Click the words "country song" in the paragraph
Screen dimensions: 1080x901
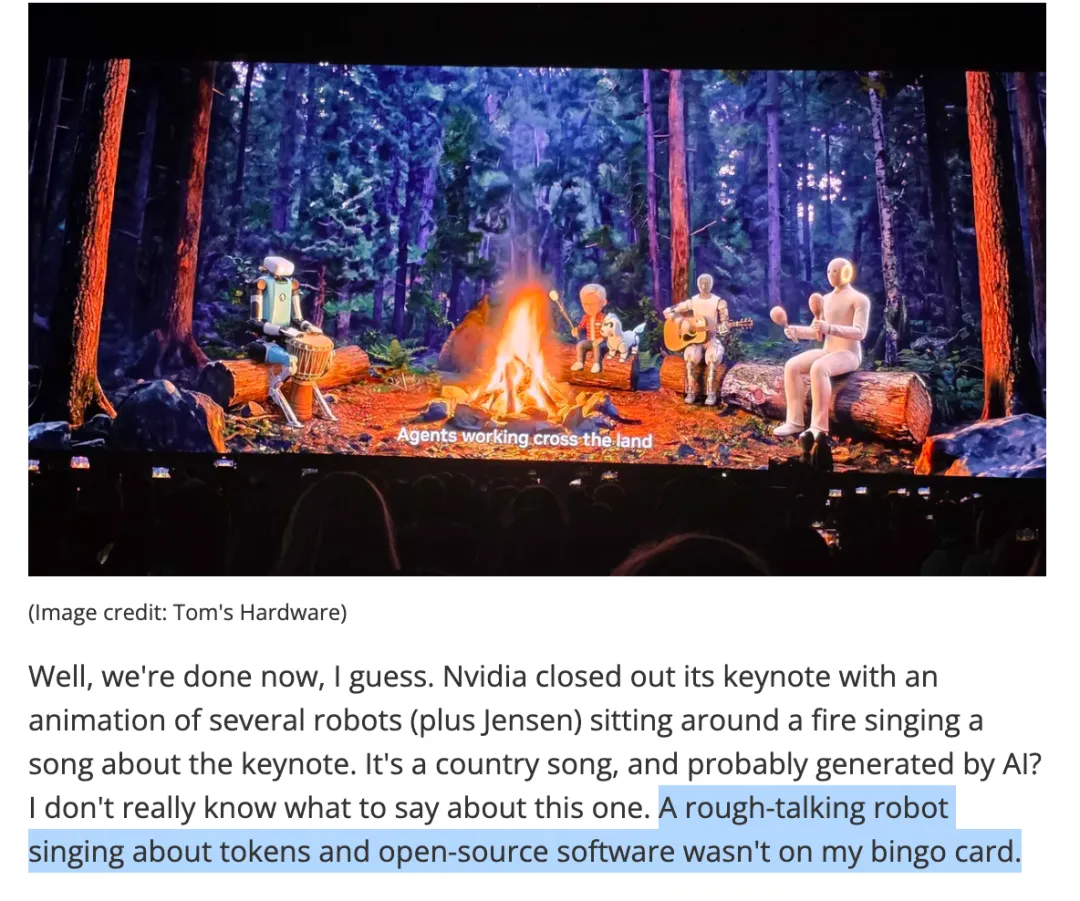525,765
